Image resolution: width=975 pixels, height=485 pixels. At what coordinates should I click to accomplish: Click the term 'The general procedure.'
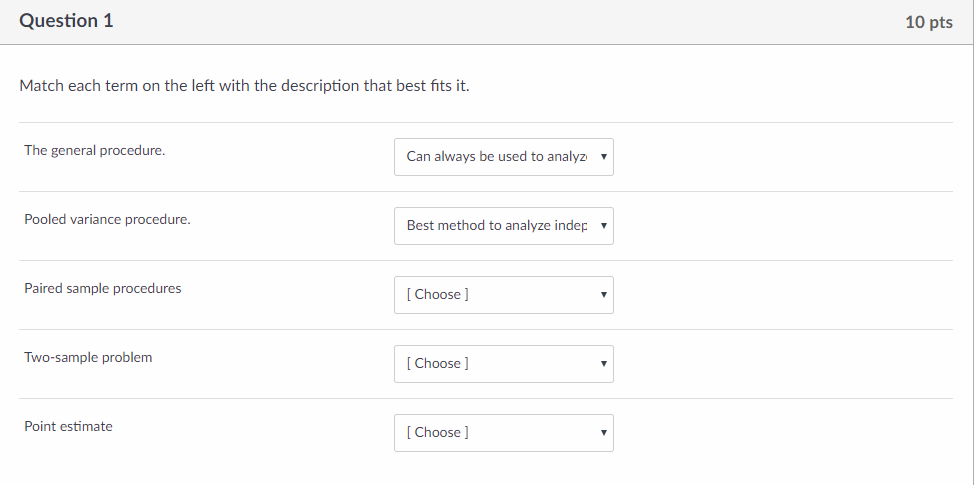(x=95, y=150)
